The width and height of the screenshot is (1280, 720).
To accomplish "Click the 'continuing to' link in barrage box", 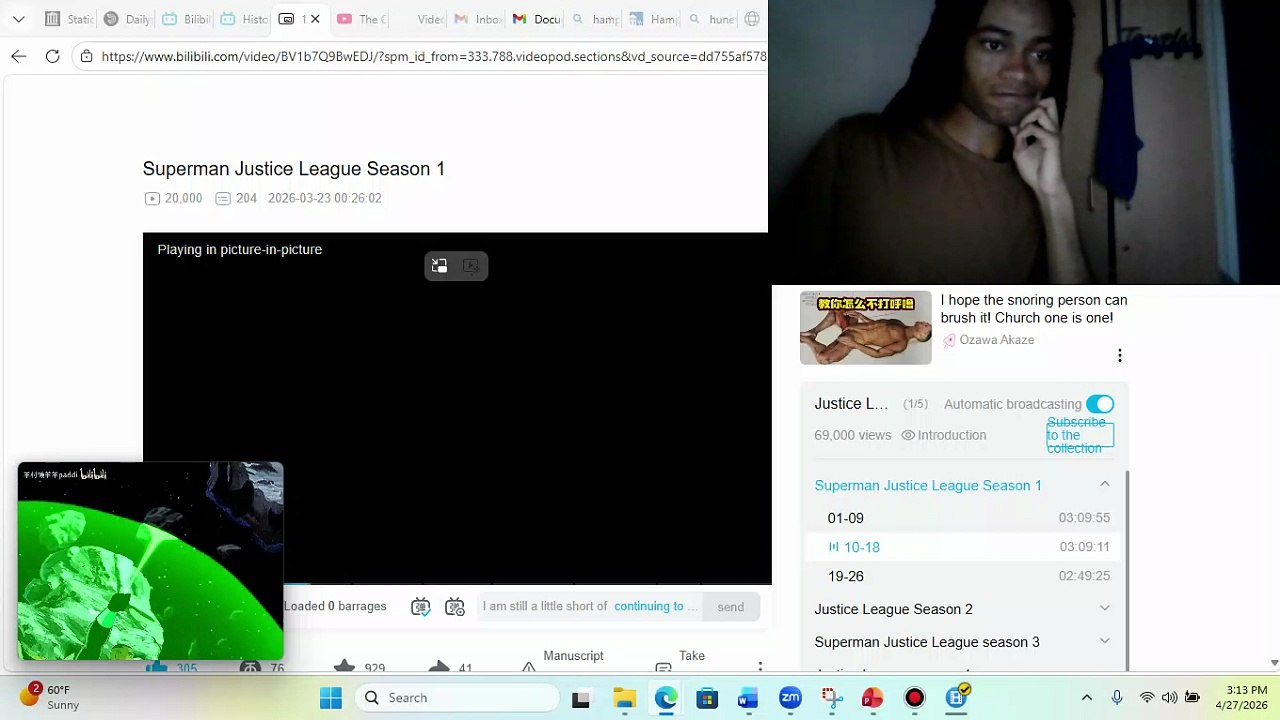I will (649, 607).
